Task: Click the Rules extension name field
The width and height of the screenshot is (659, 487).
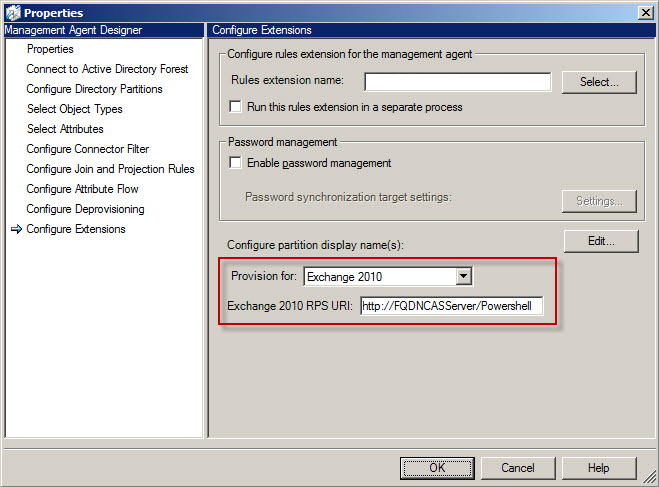Action: point(457,81)
